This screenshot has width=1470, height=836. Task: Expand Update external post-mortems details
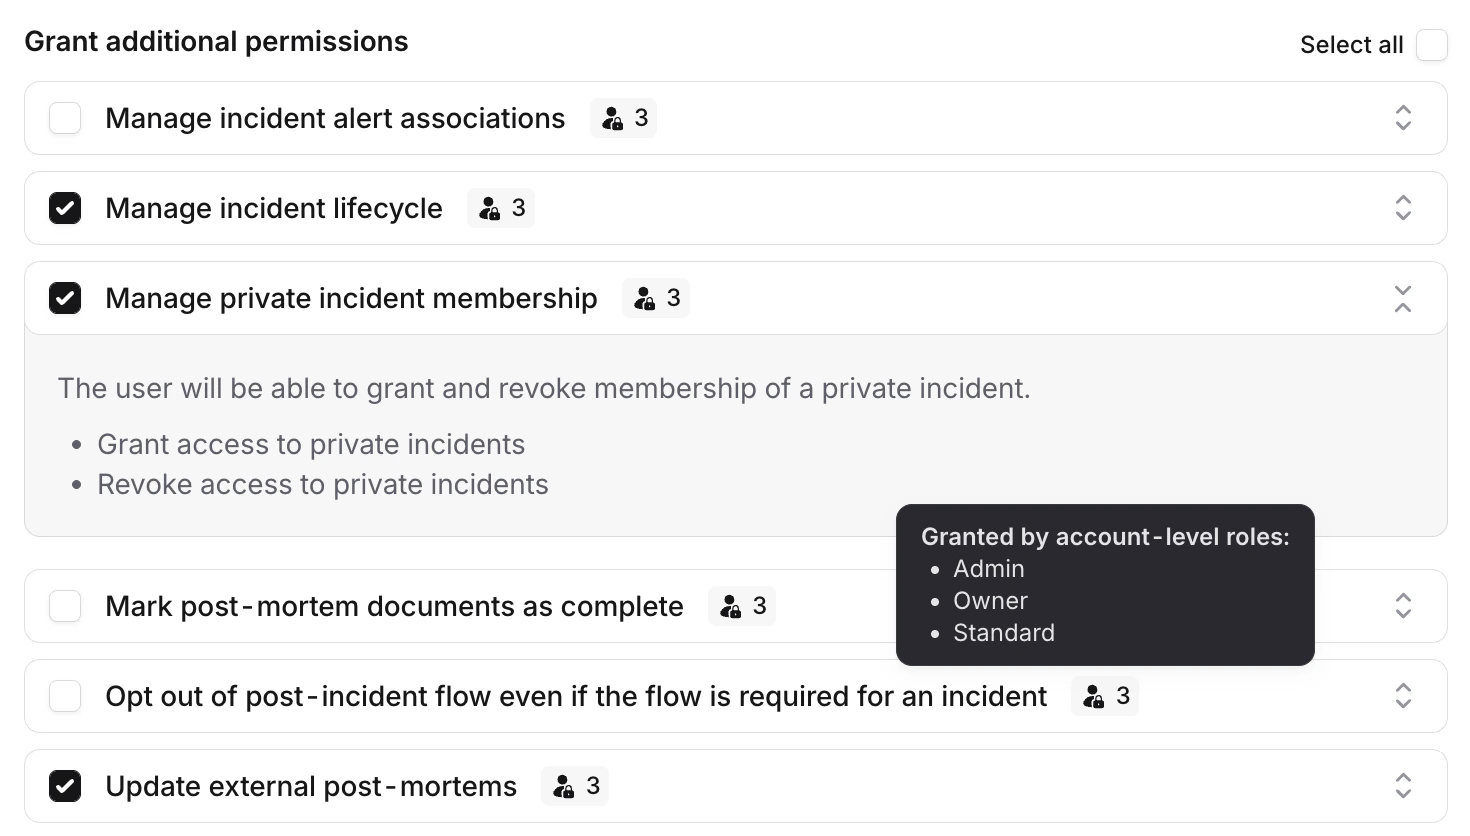point(1403,786)
